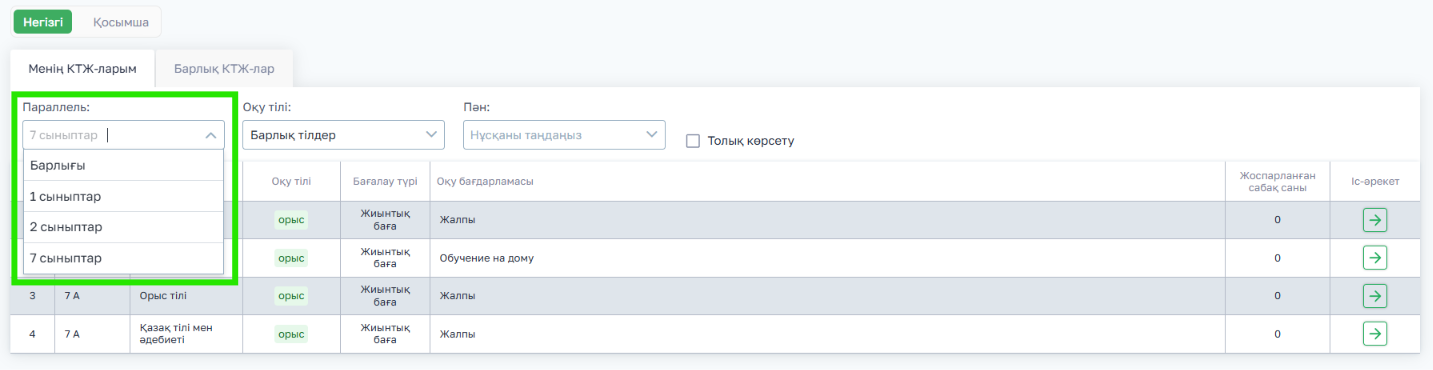Open arrow action for Обучение на дому row
The width and height of the screenshot is (1433, 370).
(x=1375, y=258)
